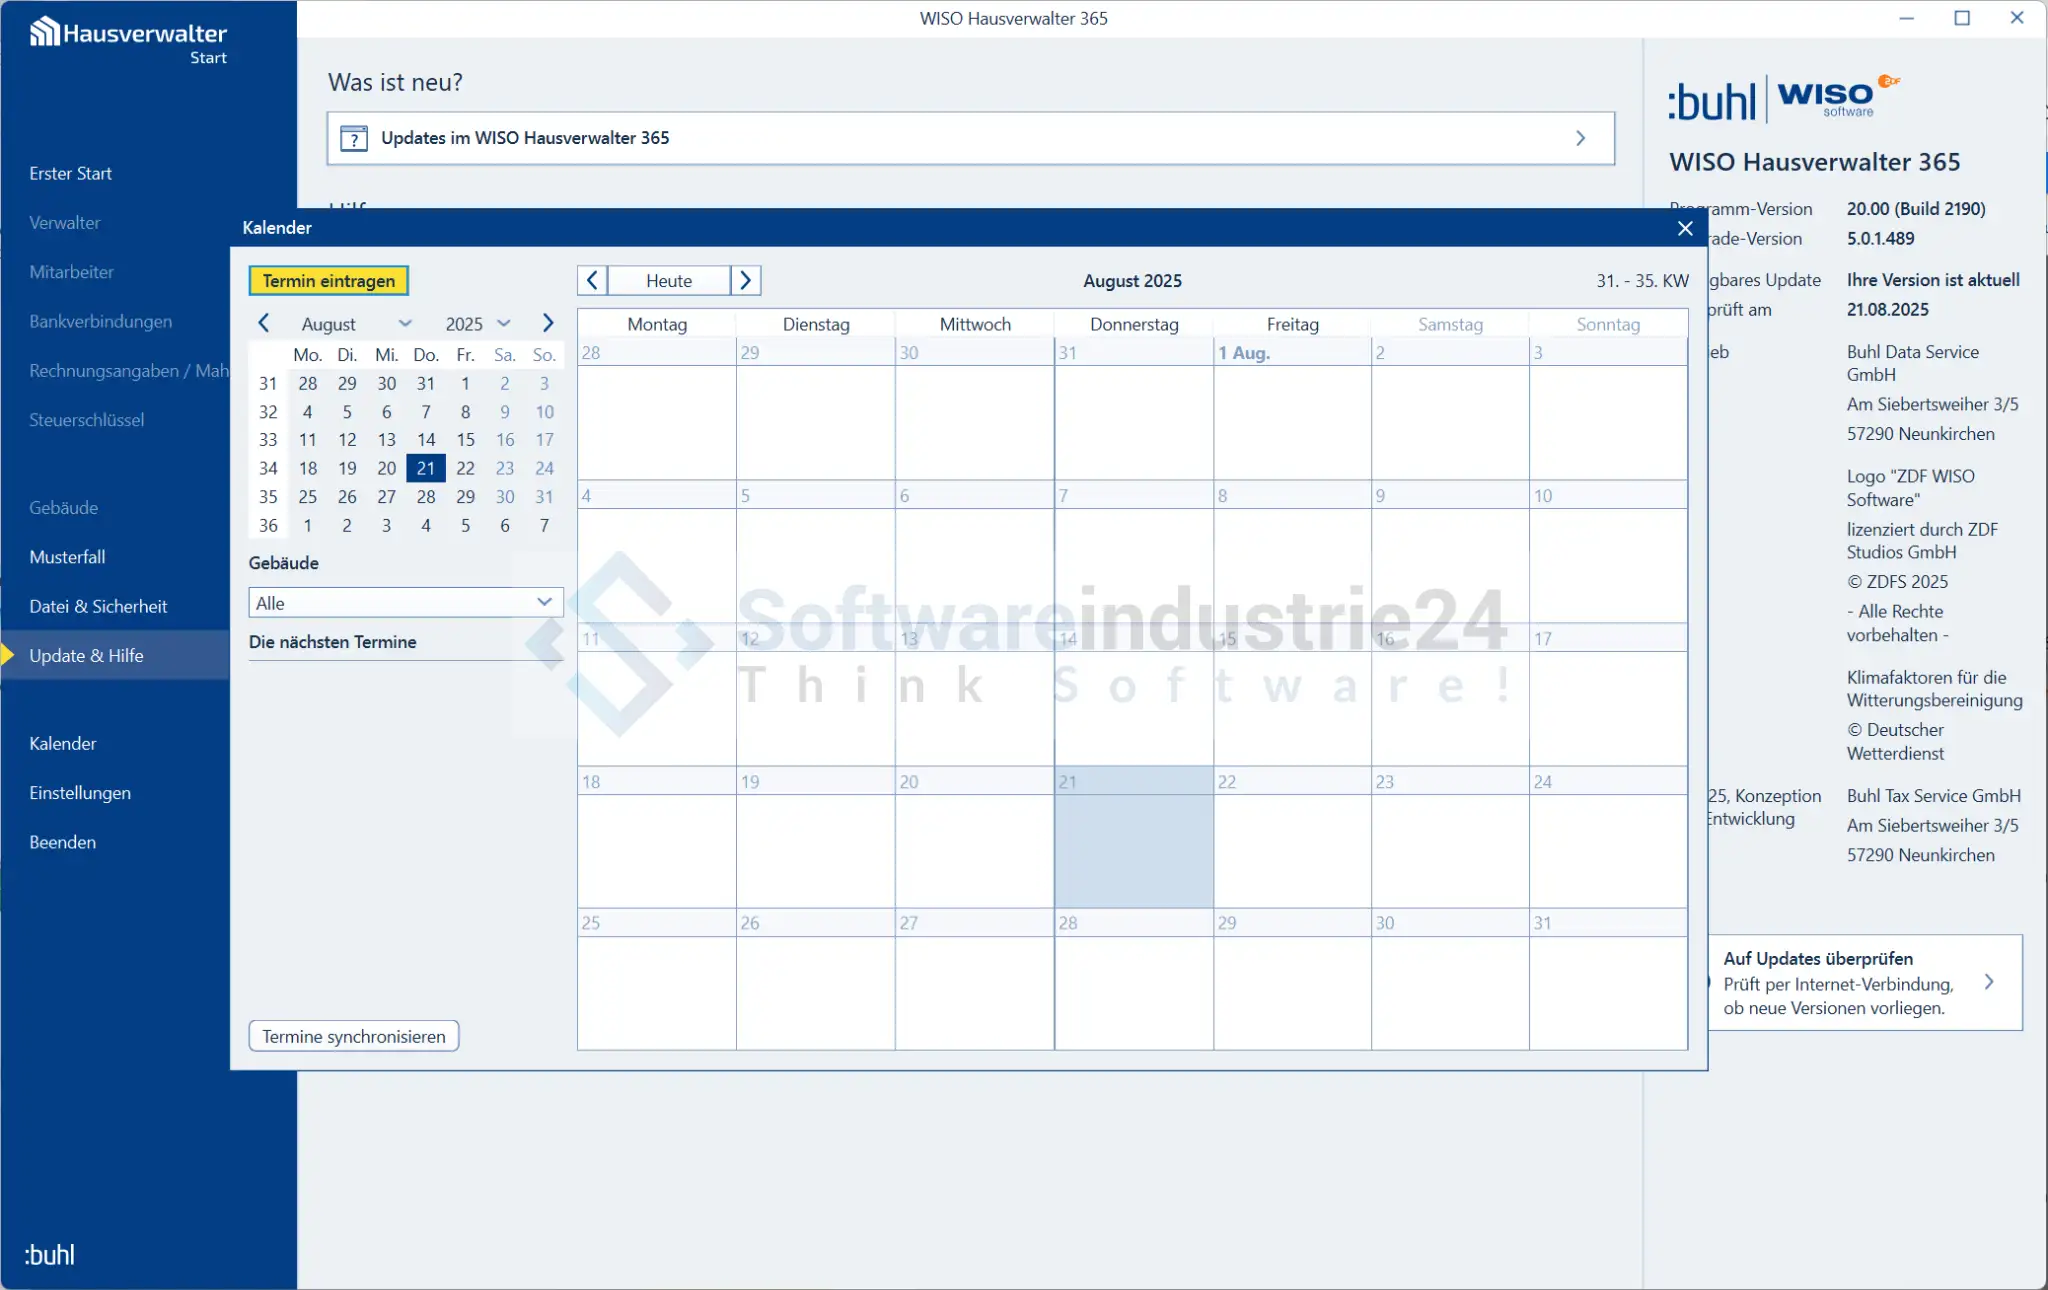Close the Kalender dialog with X
This screenshot has height=1290, width=2048.
pos(1685,228)
